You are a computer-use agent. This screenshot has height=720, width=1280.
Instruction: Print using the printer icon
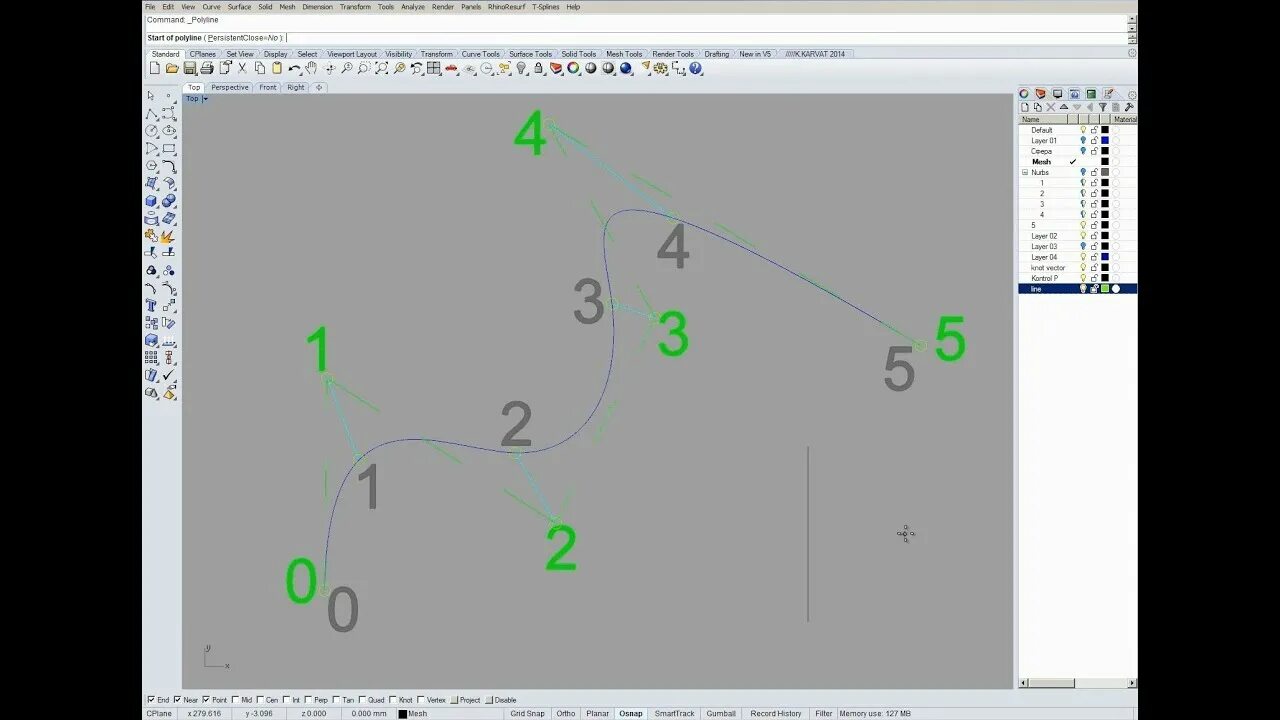(207, 68)
